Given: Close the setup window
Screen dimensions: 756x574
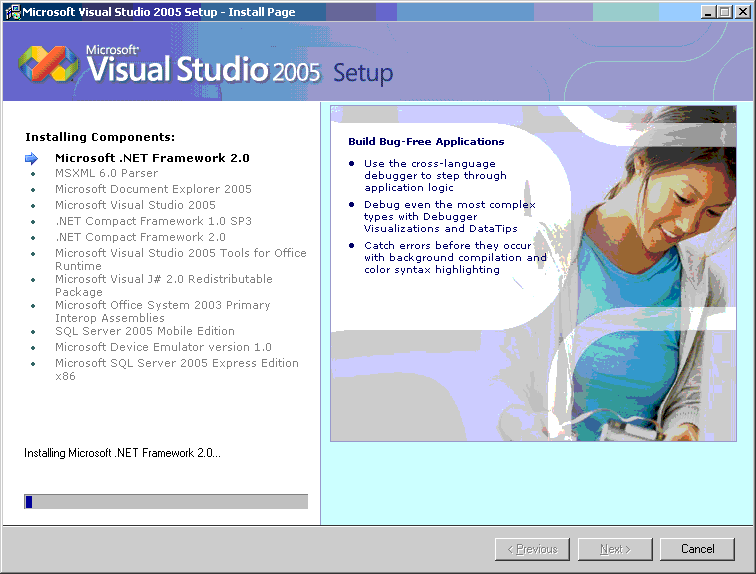Looking at the screenshot, I should [742, 12].
